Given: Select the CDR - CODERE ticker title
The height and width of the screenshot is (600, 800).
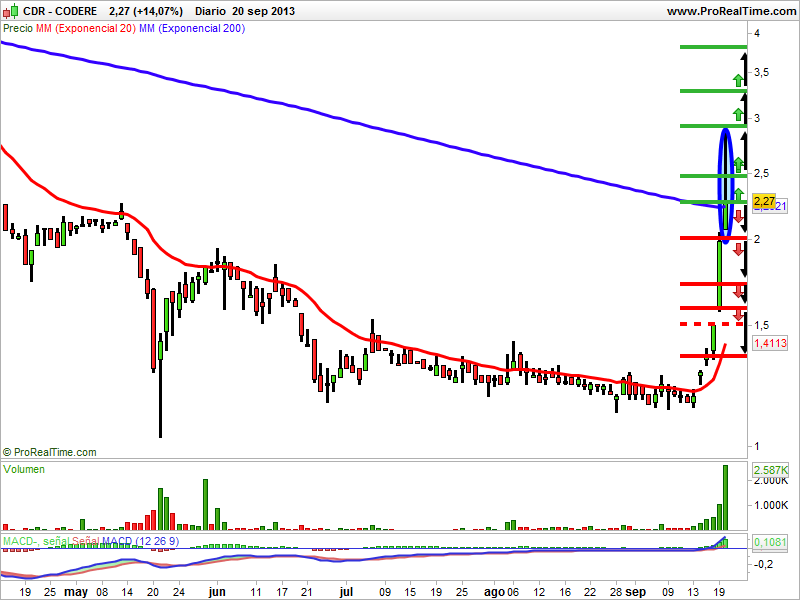Looking at the screenshot, I should [60, 11].
